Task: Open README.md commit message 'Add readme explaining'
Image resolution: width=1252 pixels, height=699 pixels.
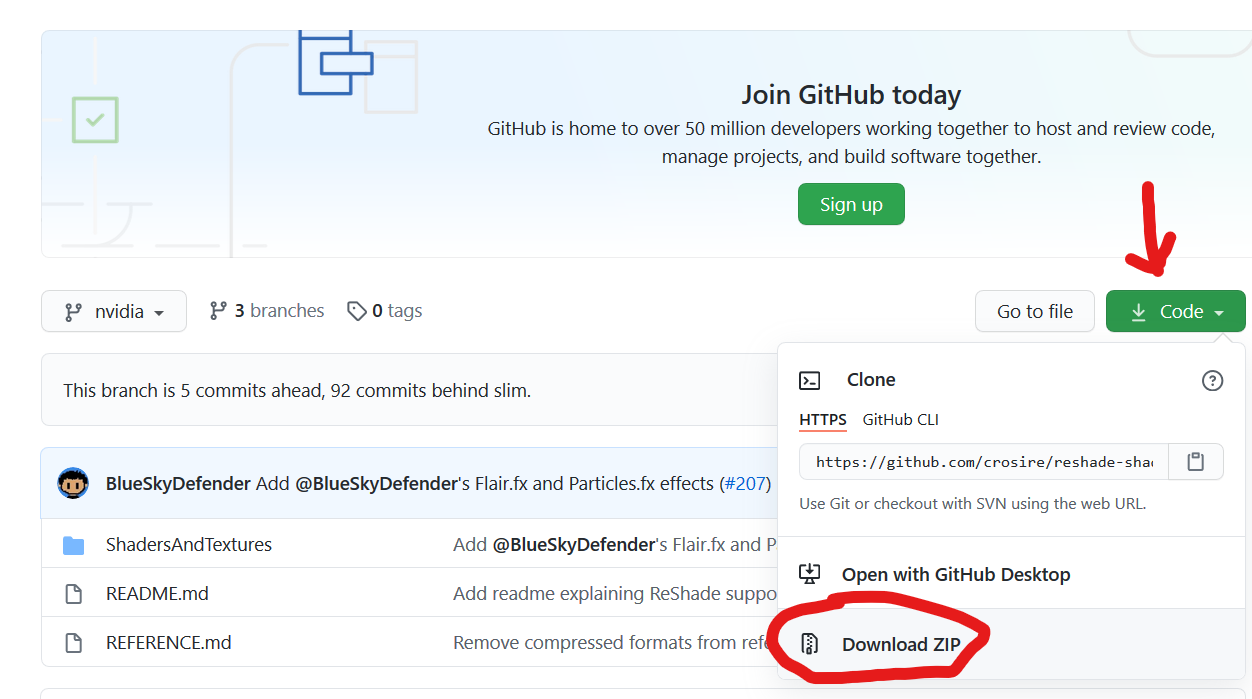Action: [x=615, y=594]
